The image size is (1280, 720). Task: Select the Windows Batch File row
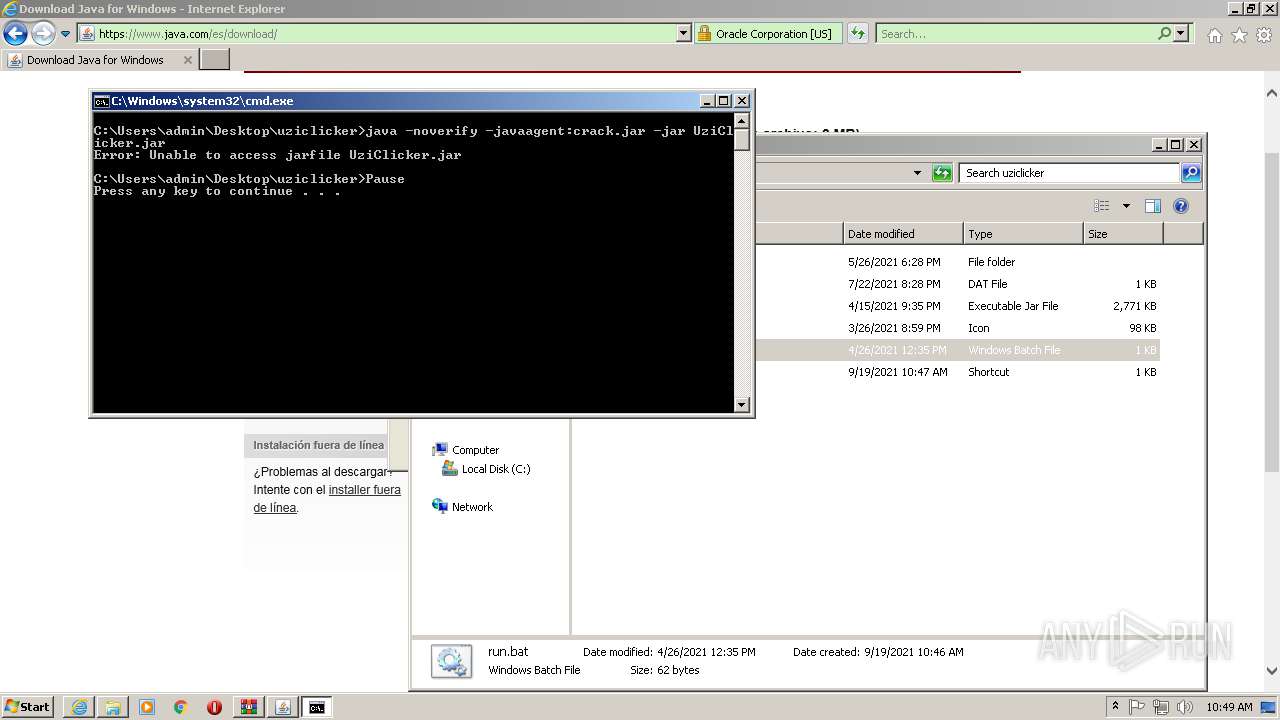pos(958,350)
